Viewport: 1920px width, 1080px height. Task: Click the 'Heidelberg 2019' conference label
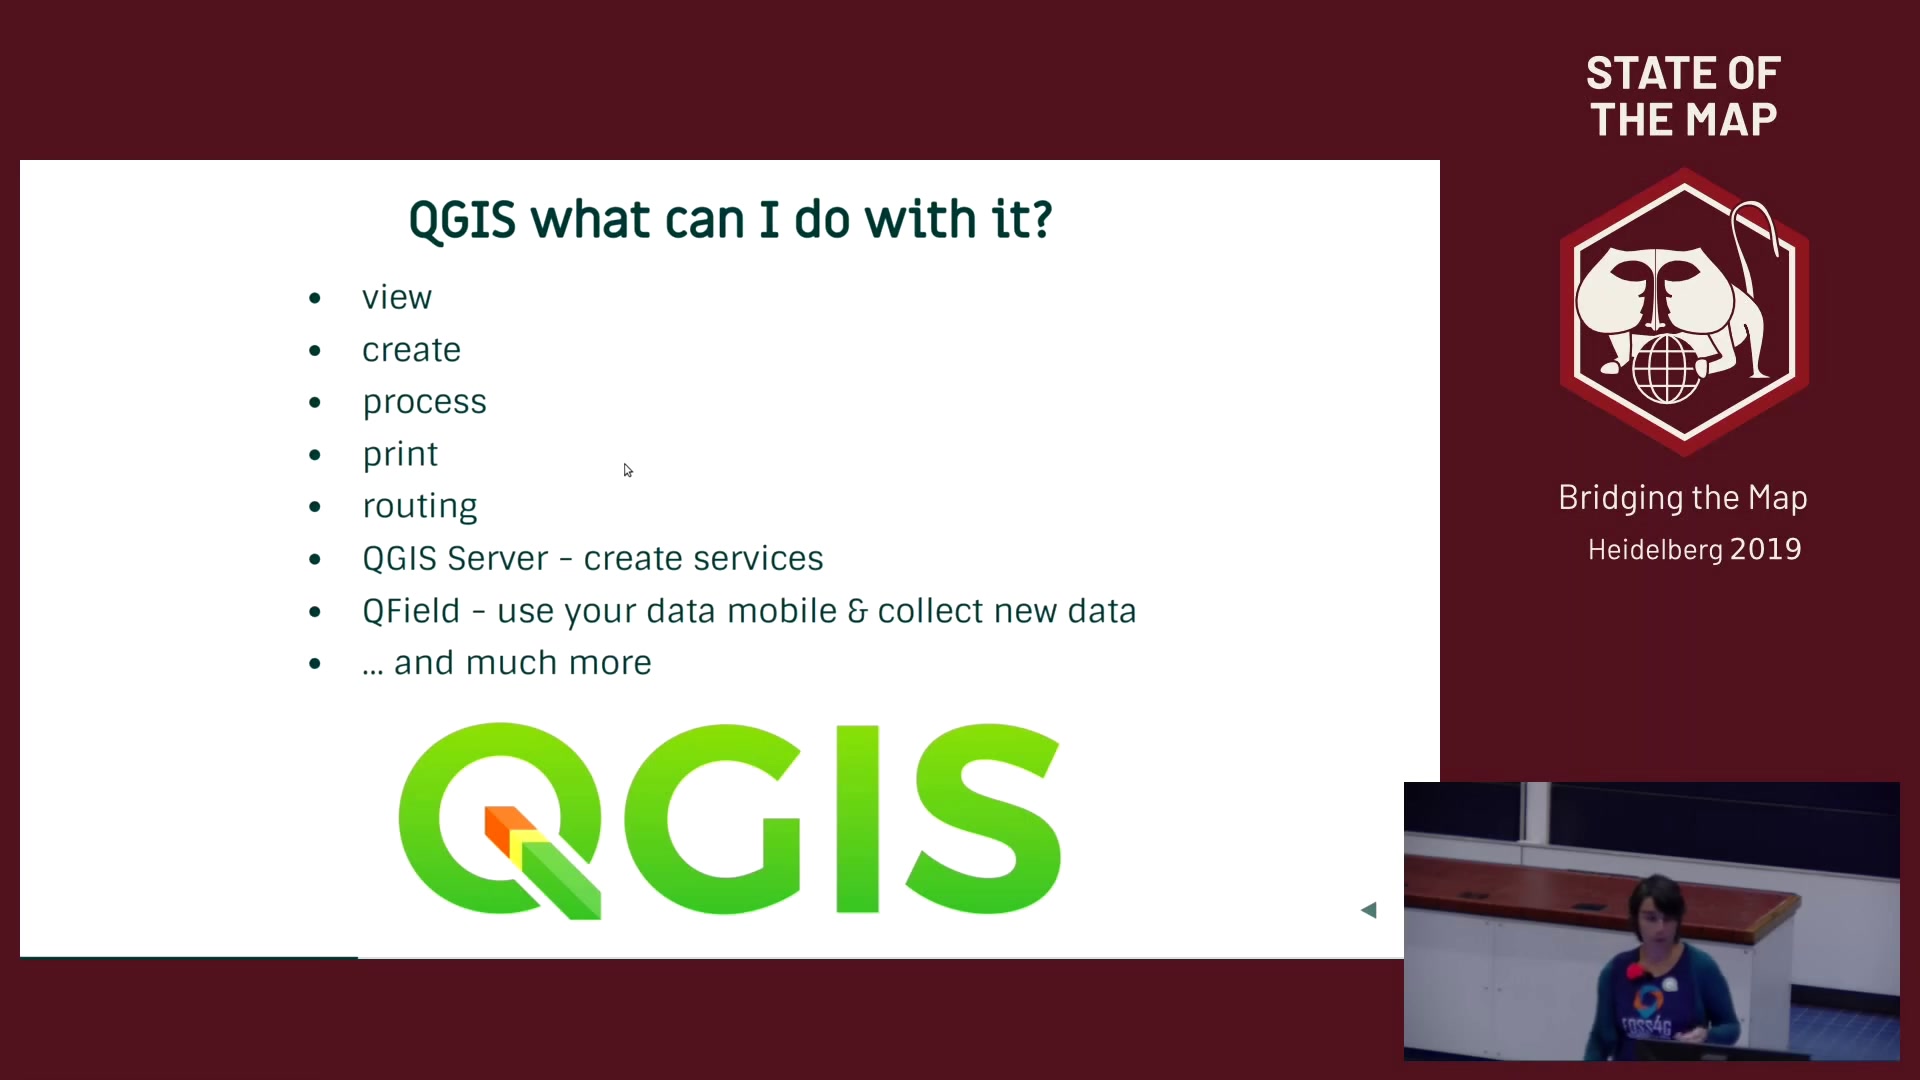[x=1692, y=549]
